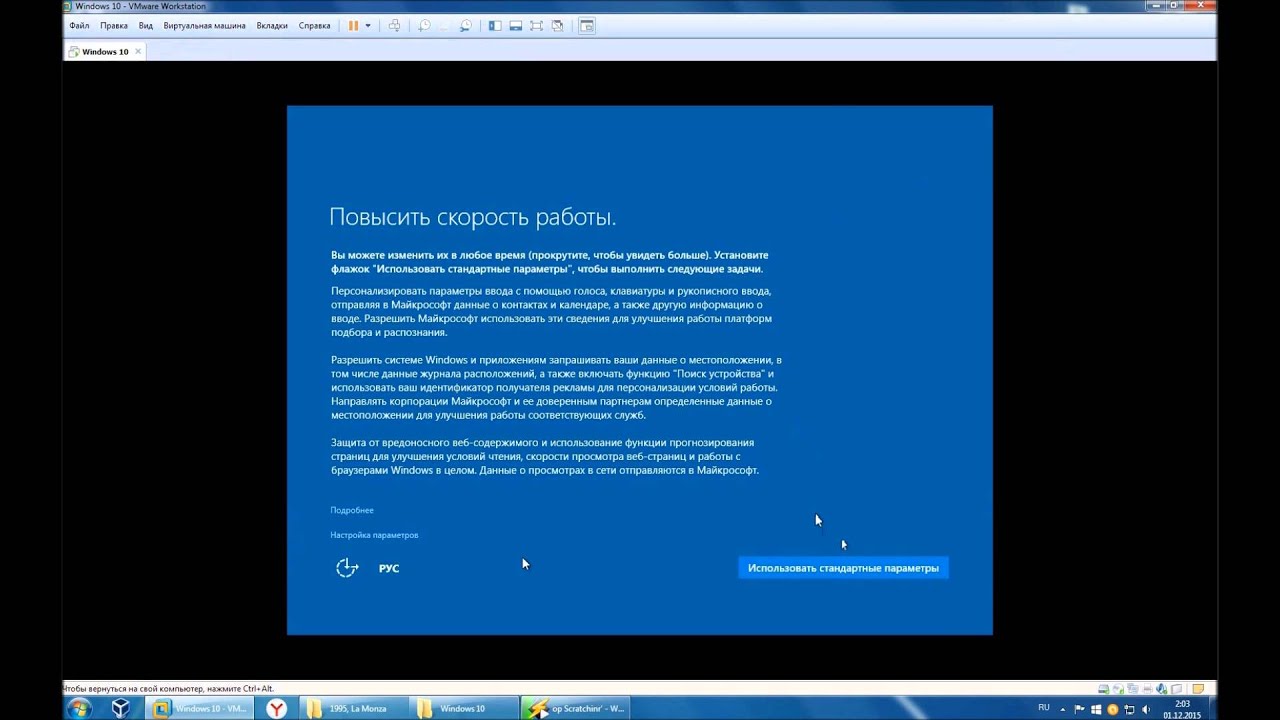Screen dimensions: 1280x720
Task: Open the Вкладки menu
Action: [272, 25]
